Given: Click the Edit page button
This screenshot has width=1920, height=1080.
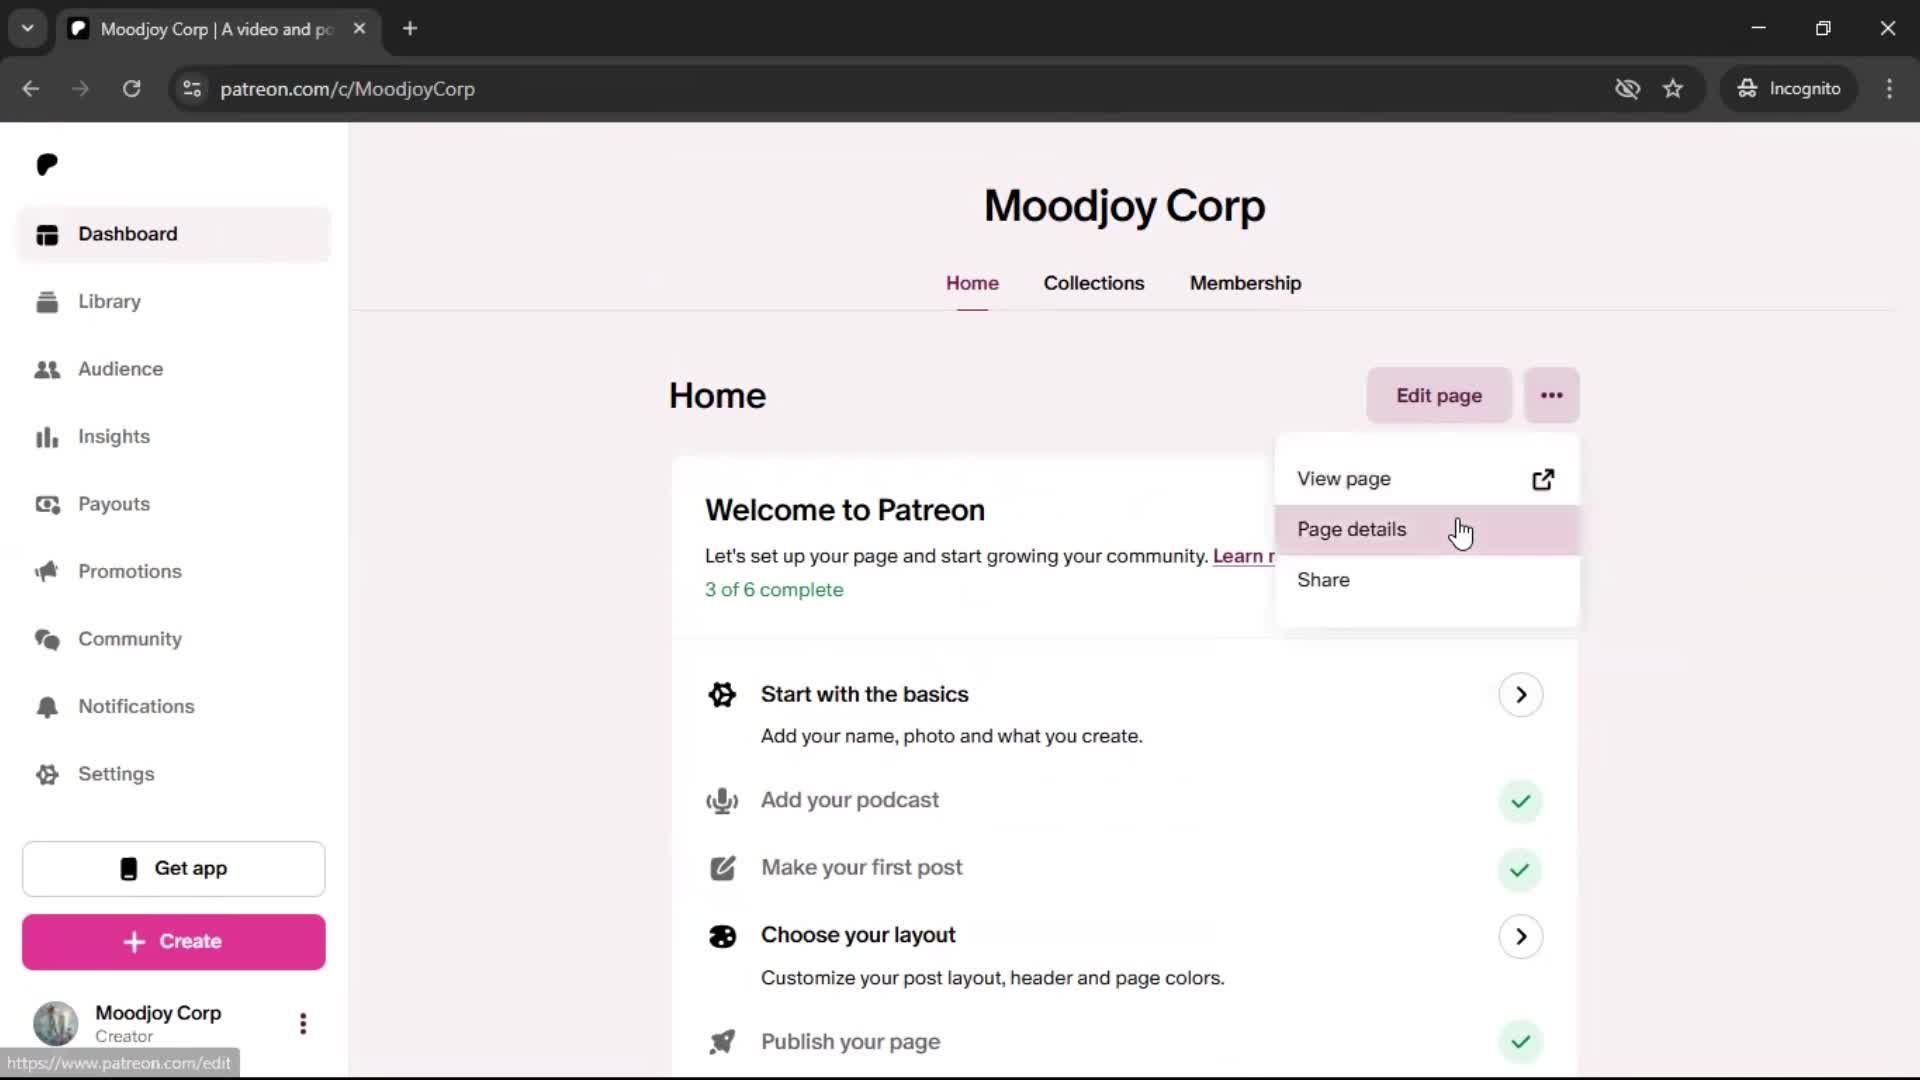Looking at the screenshot, I should pyautogui.click(x=1439, y=396).
